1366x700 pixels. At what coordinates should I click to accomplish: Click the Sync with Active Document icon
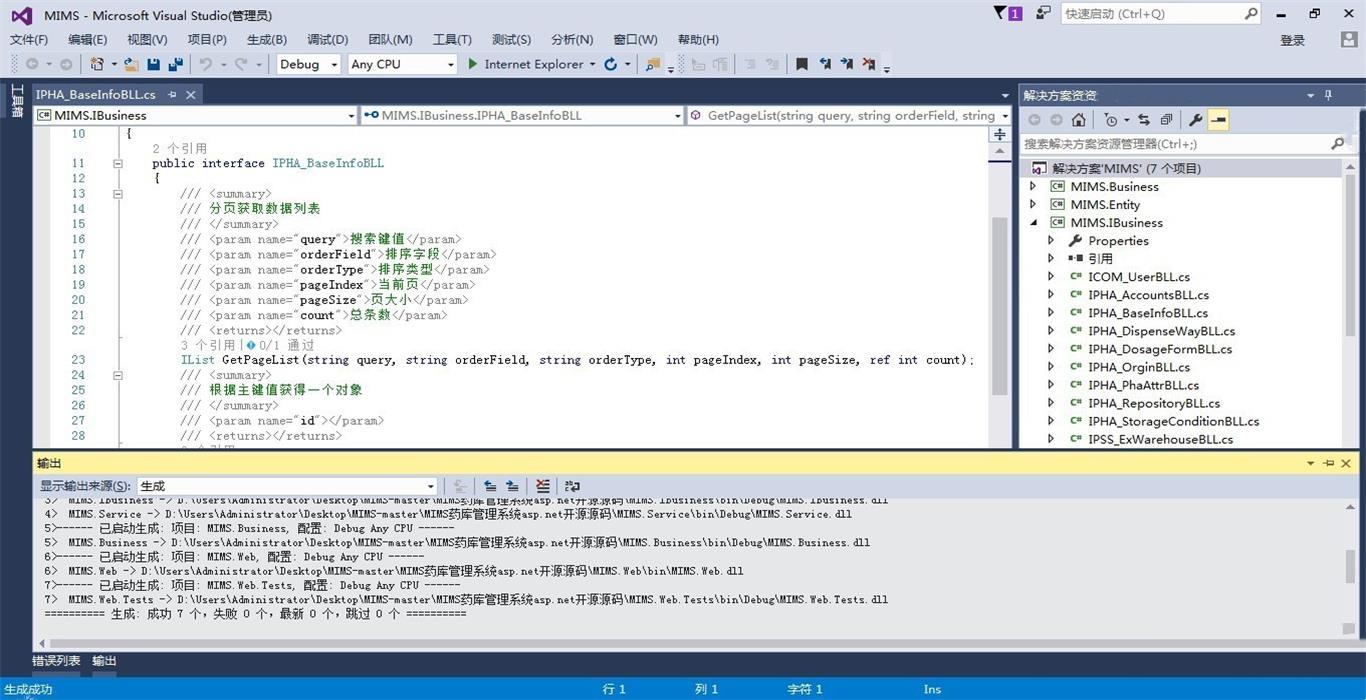click(x=1144, y=119)
